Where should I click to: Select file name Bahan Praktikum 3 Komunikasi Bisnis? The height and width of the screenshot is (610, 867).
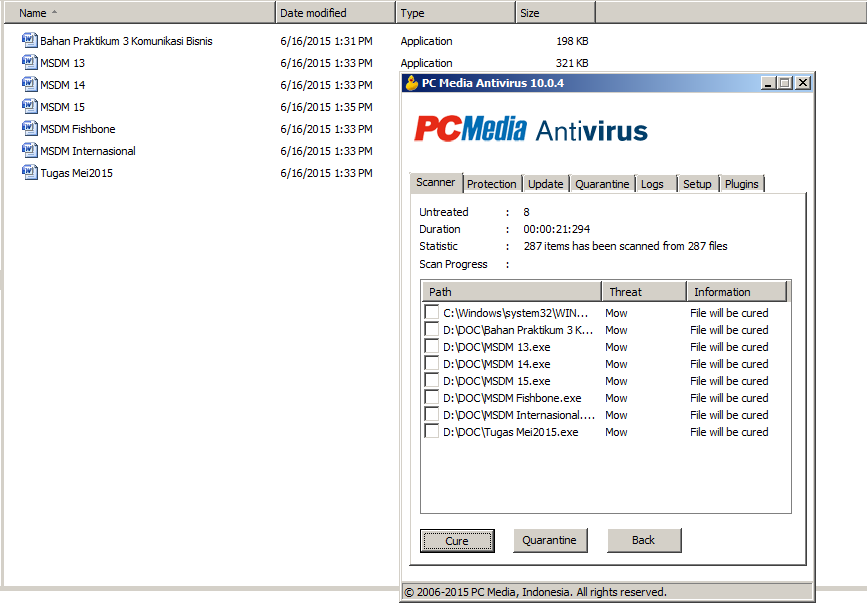coord(126,41)
